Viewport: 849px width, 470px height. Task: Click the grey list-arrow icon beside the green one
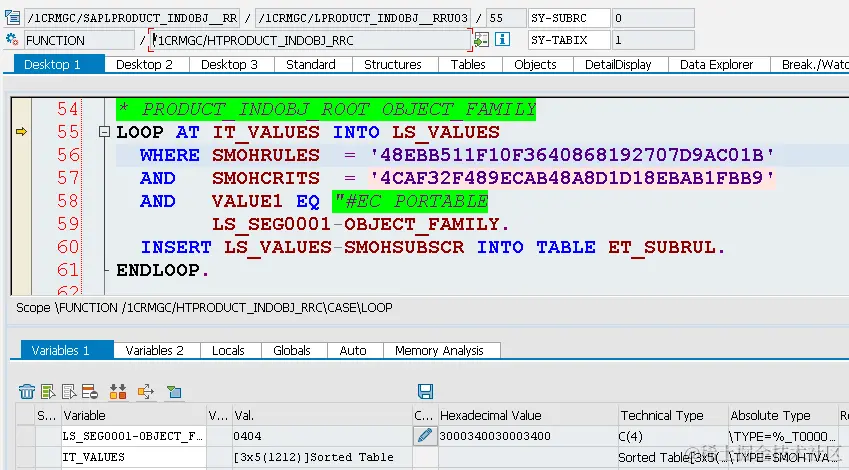tap(69, 391)
